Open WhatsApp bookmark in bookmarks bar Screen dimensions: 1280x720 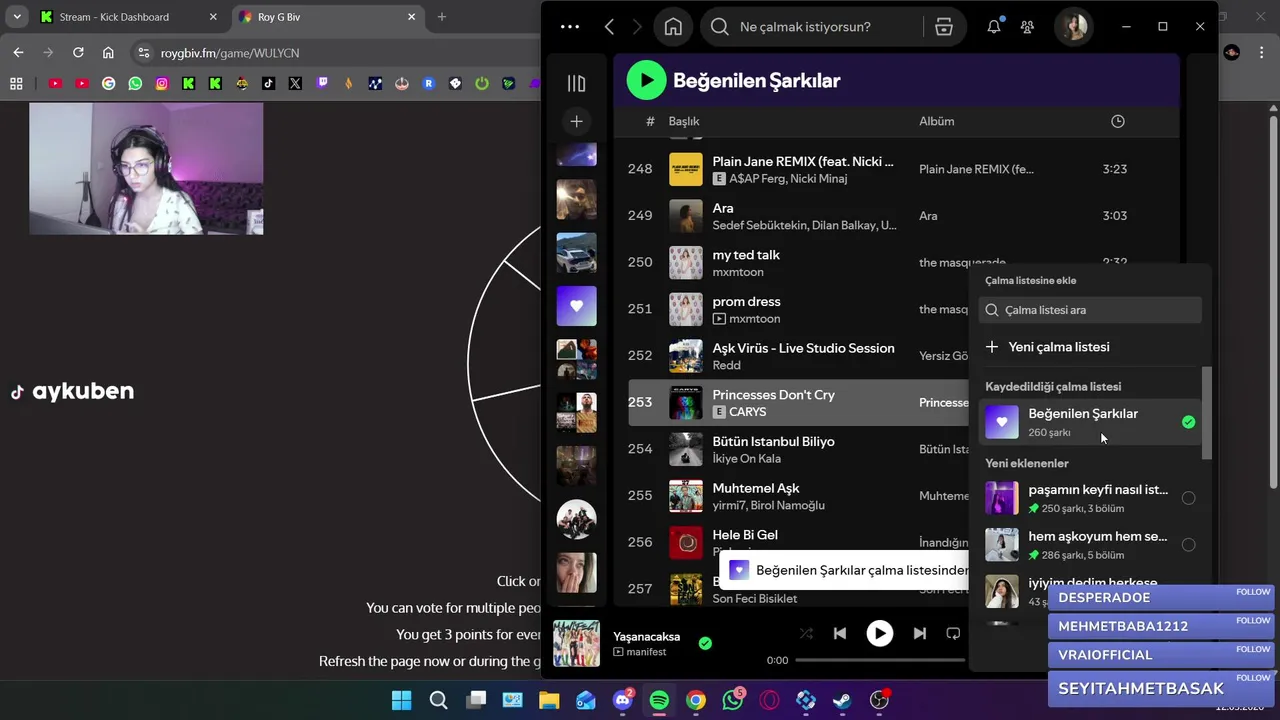135,84
